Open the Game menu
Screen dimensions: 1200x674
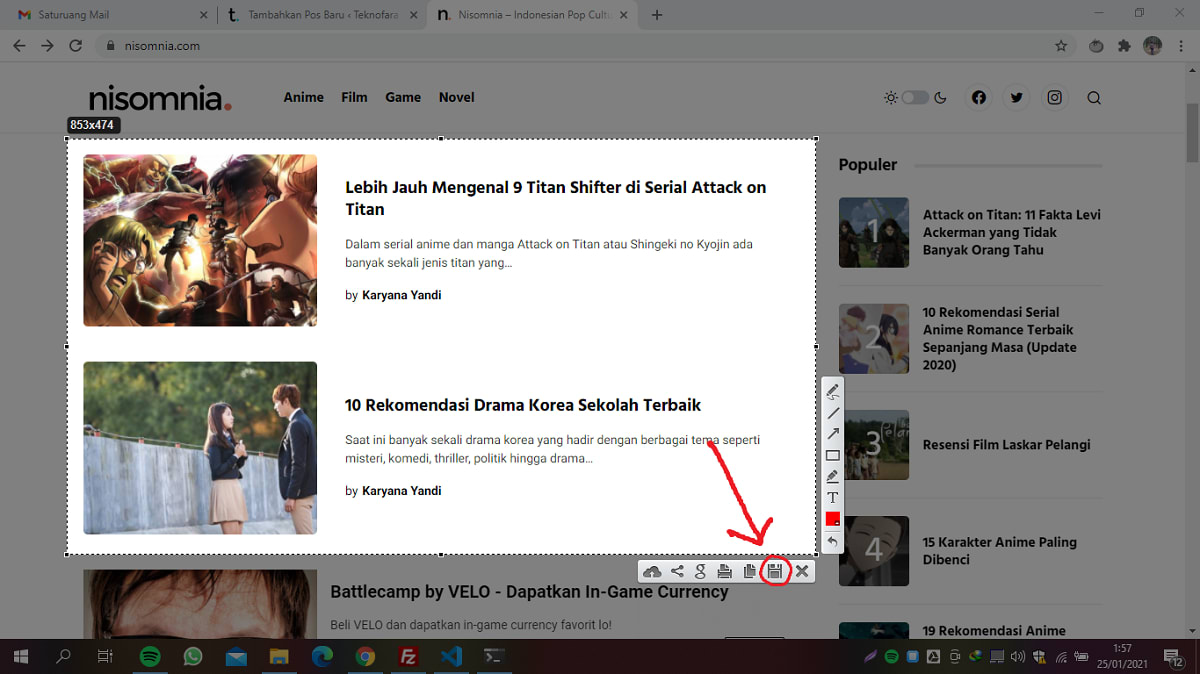(403, 97)
